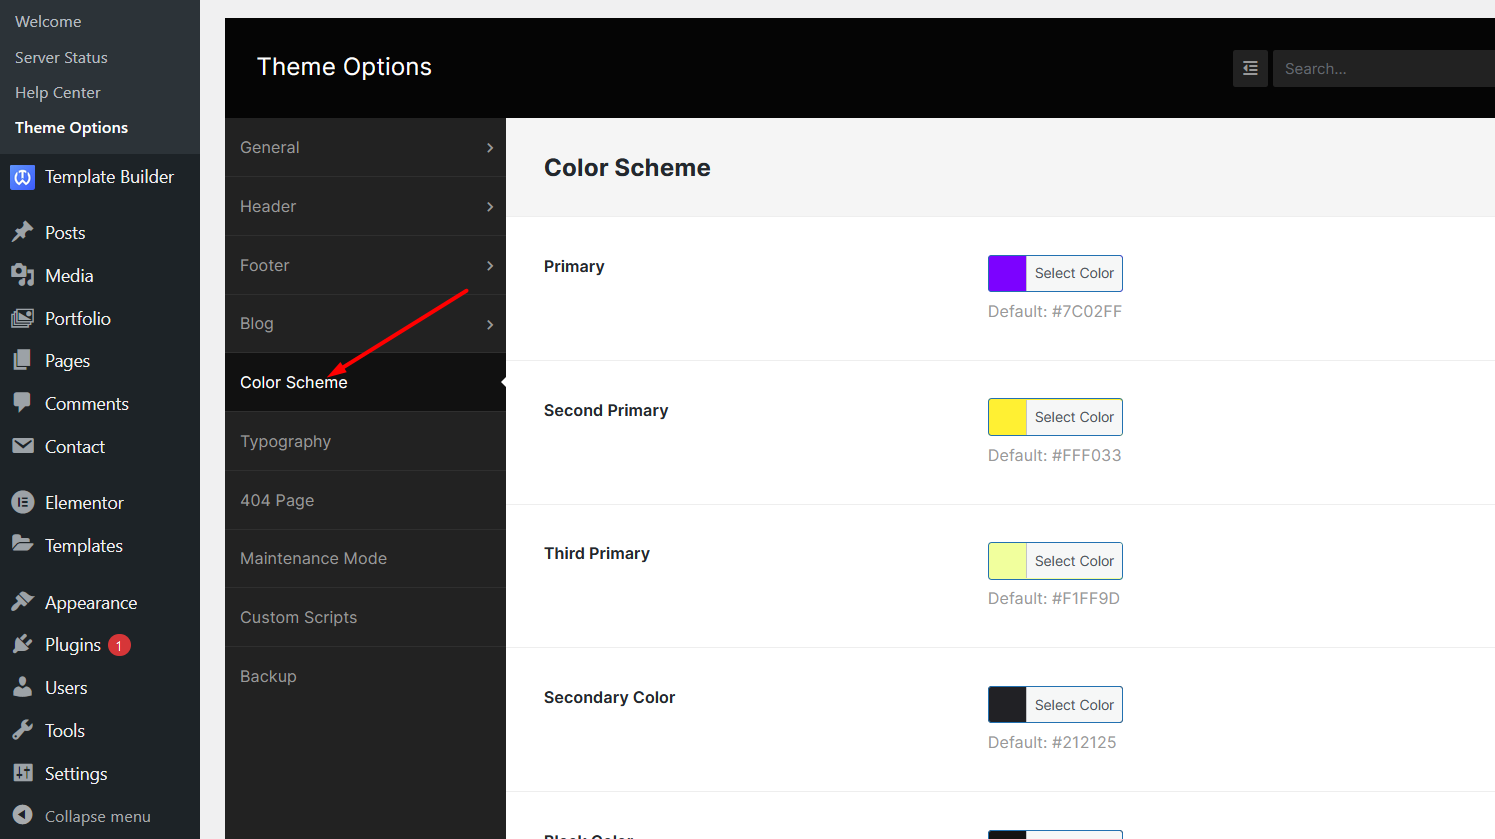Screen dimensions: 1495x839
Task: Open the Custom Scripts tab
Action: (365, 617)
